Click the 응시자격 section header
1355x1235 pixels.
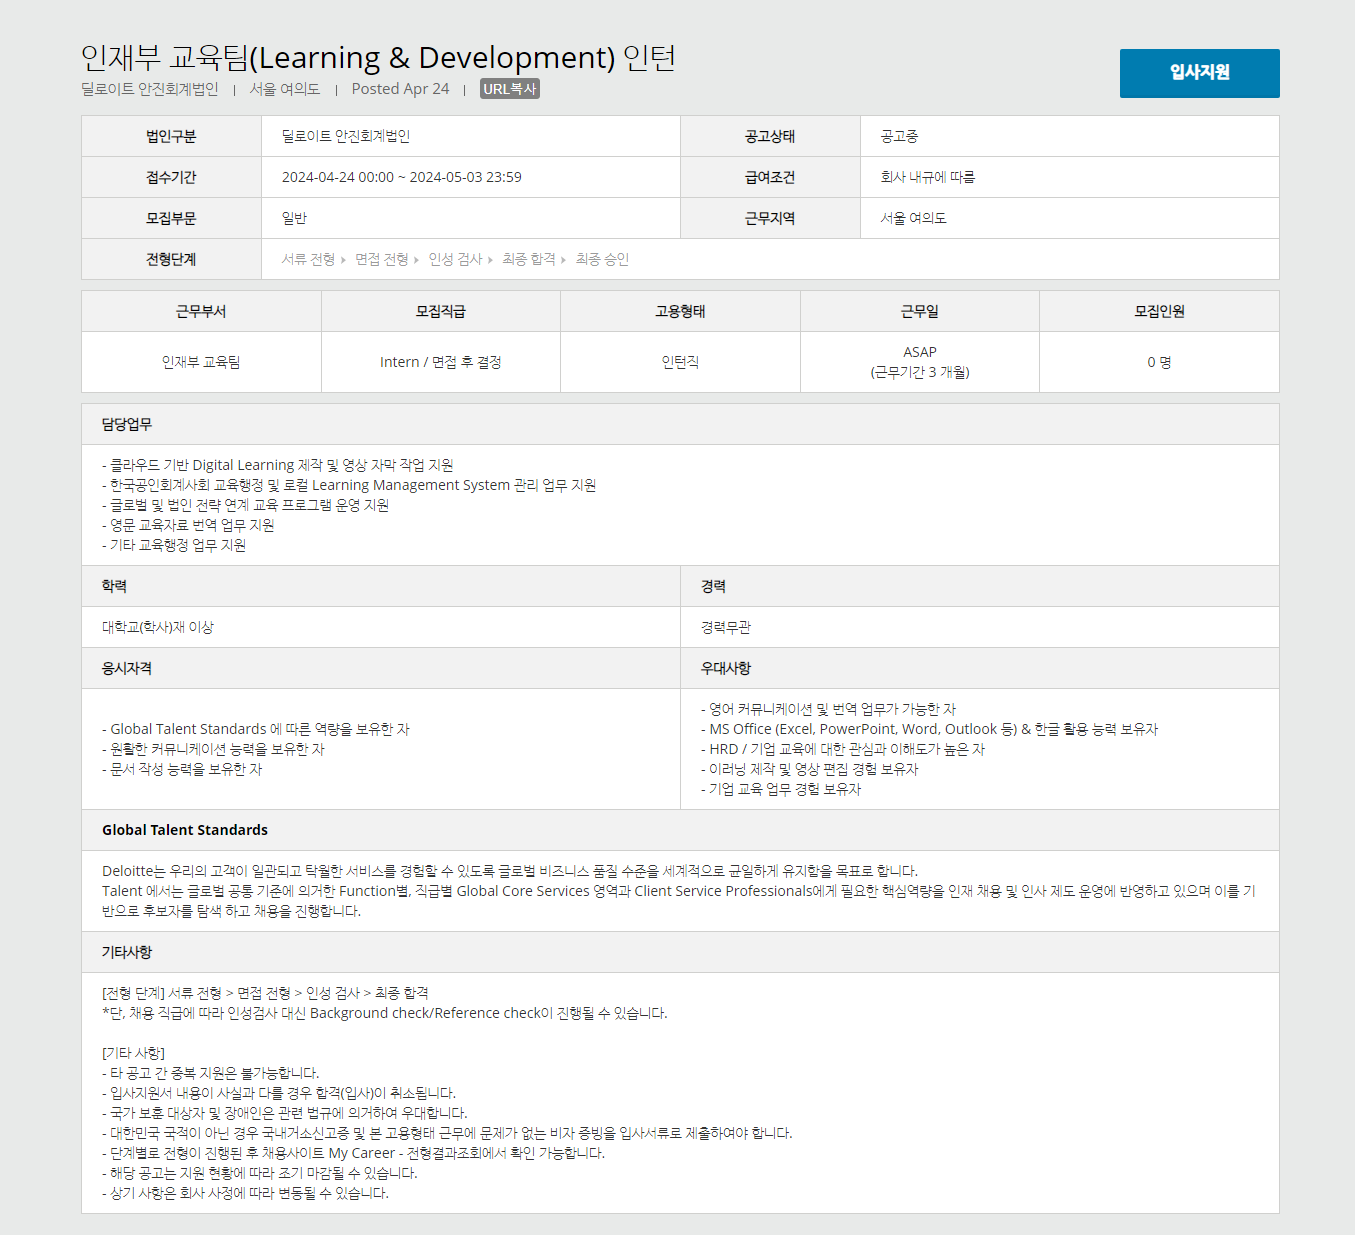(x=381, y=668)
